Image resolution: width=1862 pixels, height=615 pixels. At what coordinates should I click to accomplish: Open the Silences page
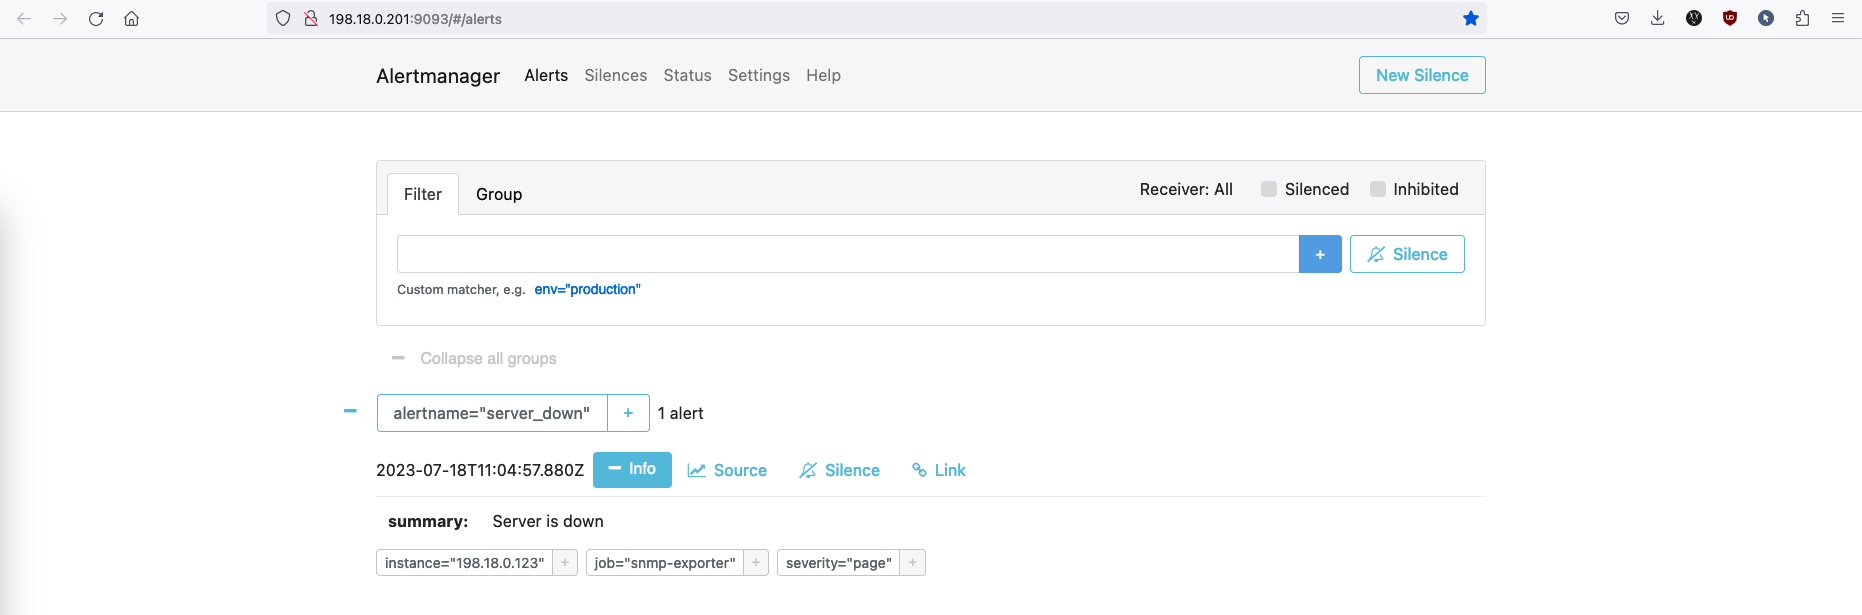point(615,75)
